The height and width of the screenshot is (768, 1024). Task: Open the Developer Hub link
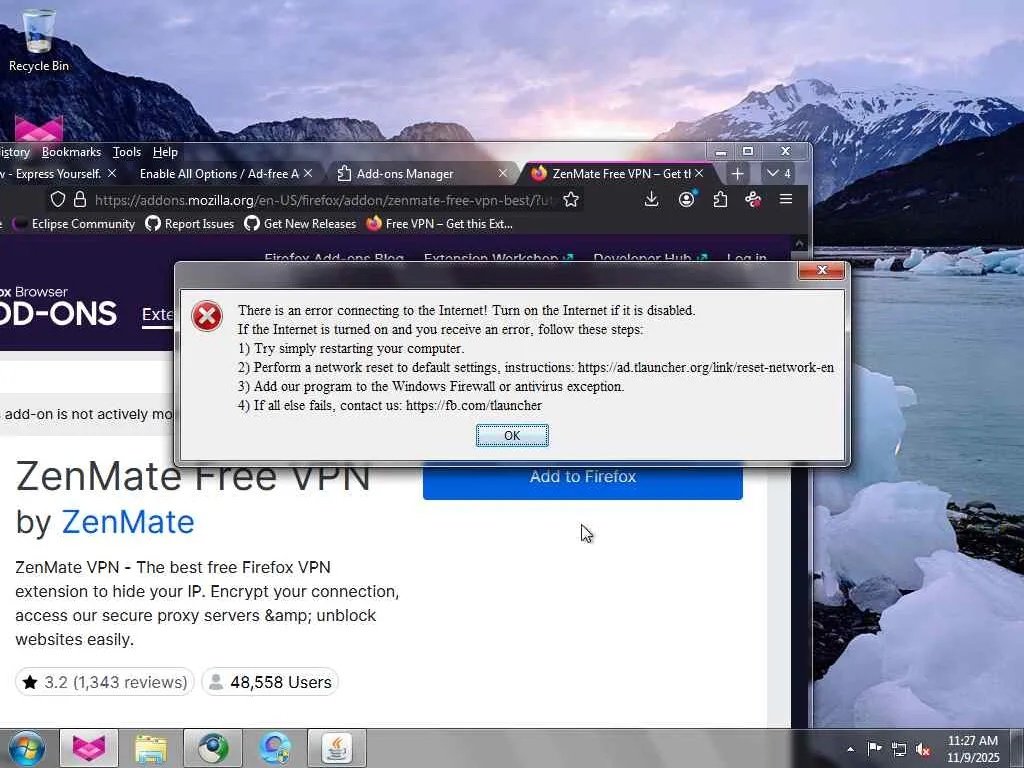pyautogui.click(x=650, y=257)
